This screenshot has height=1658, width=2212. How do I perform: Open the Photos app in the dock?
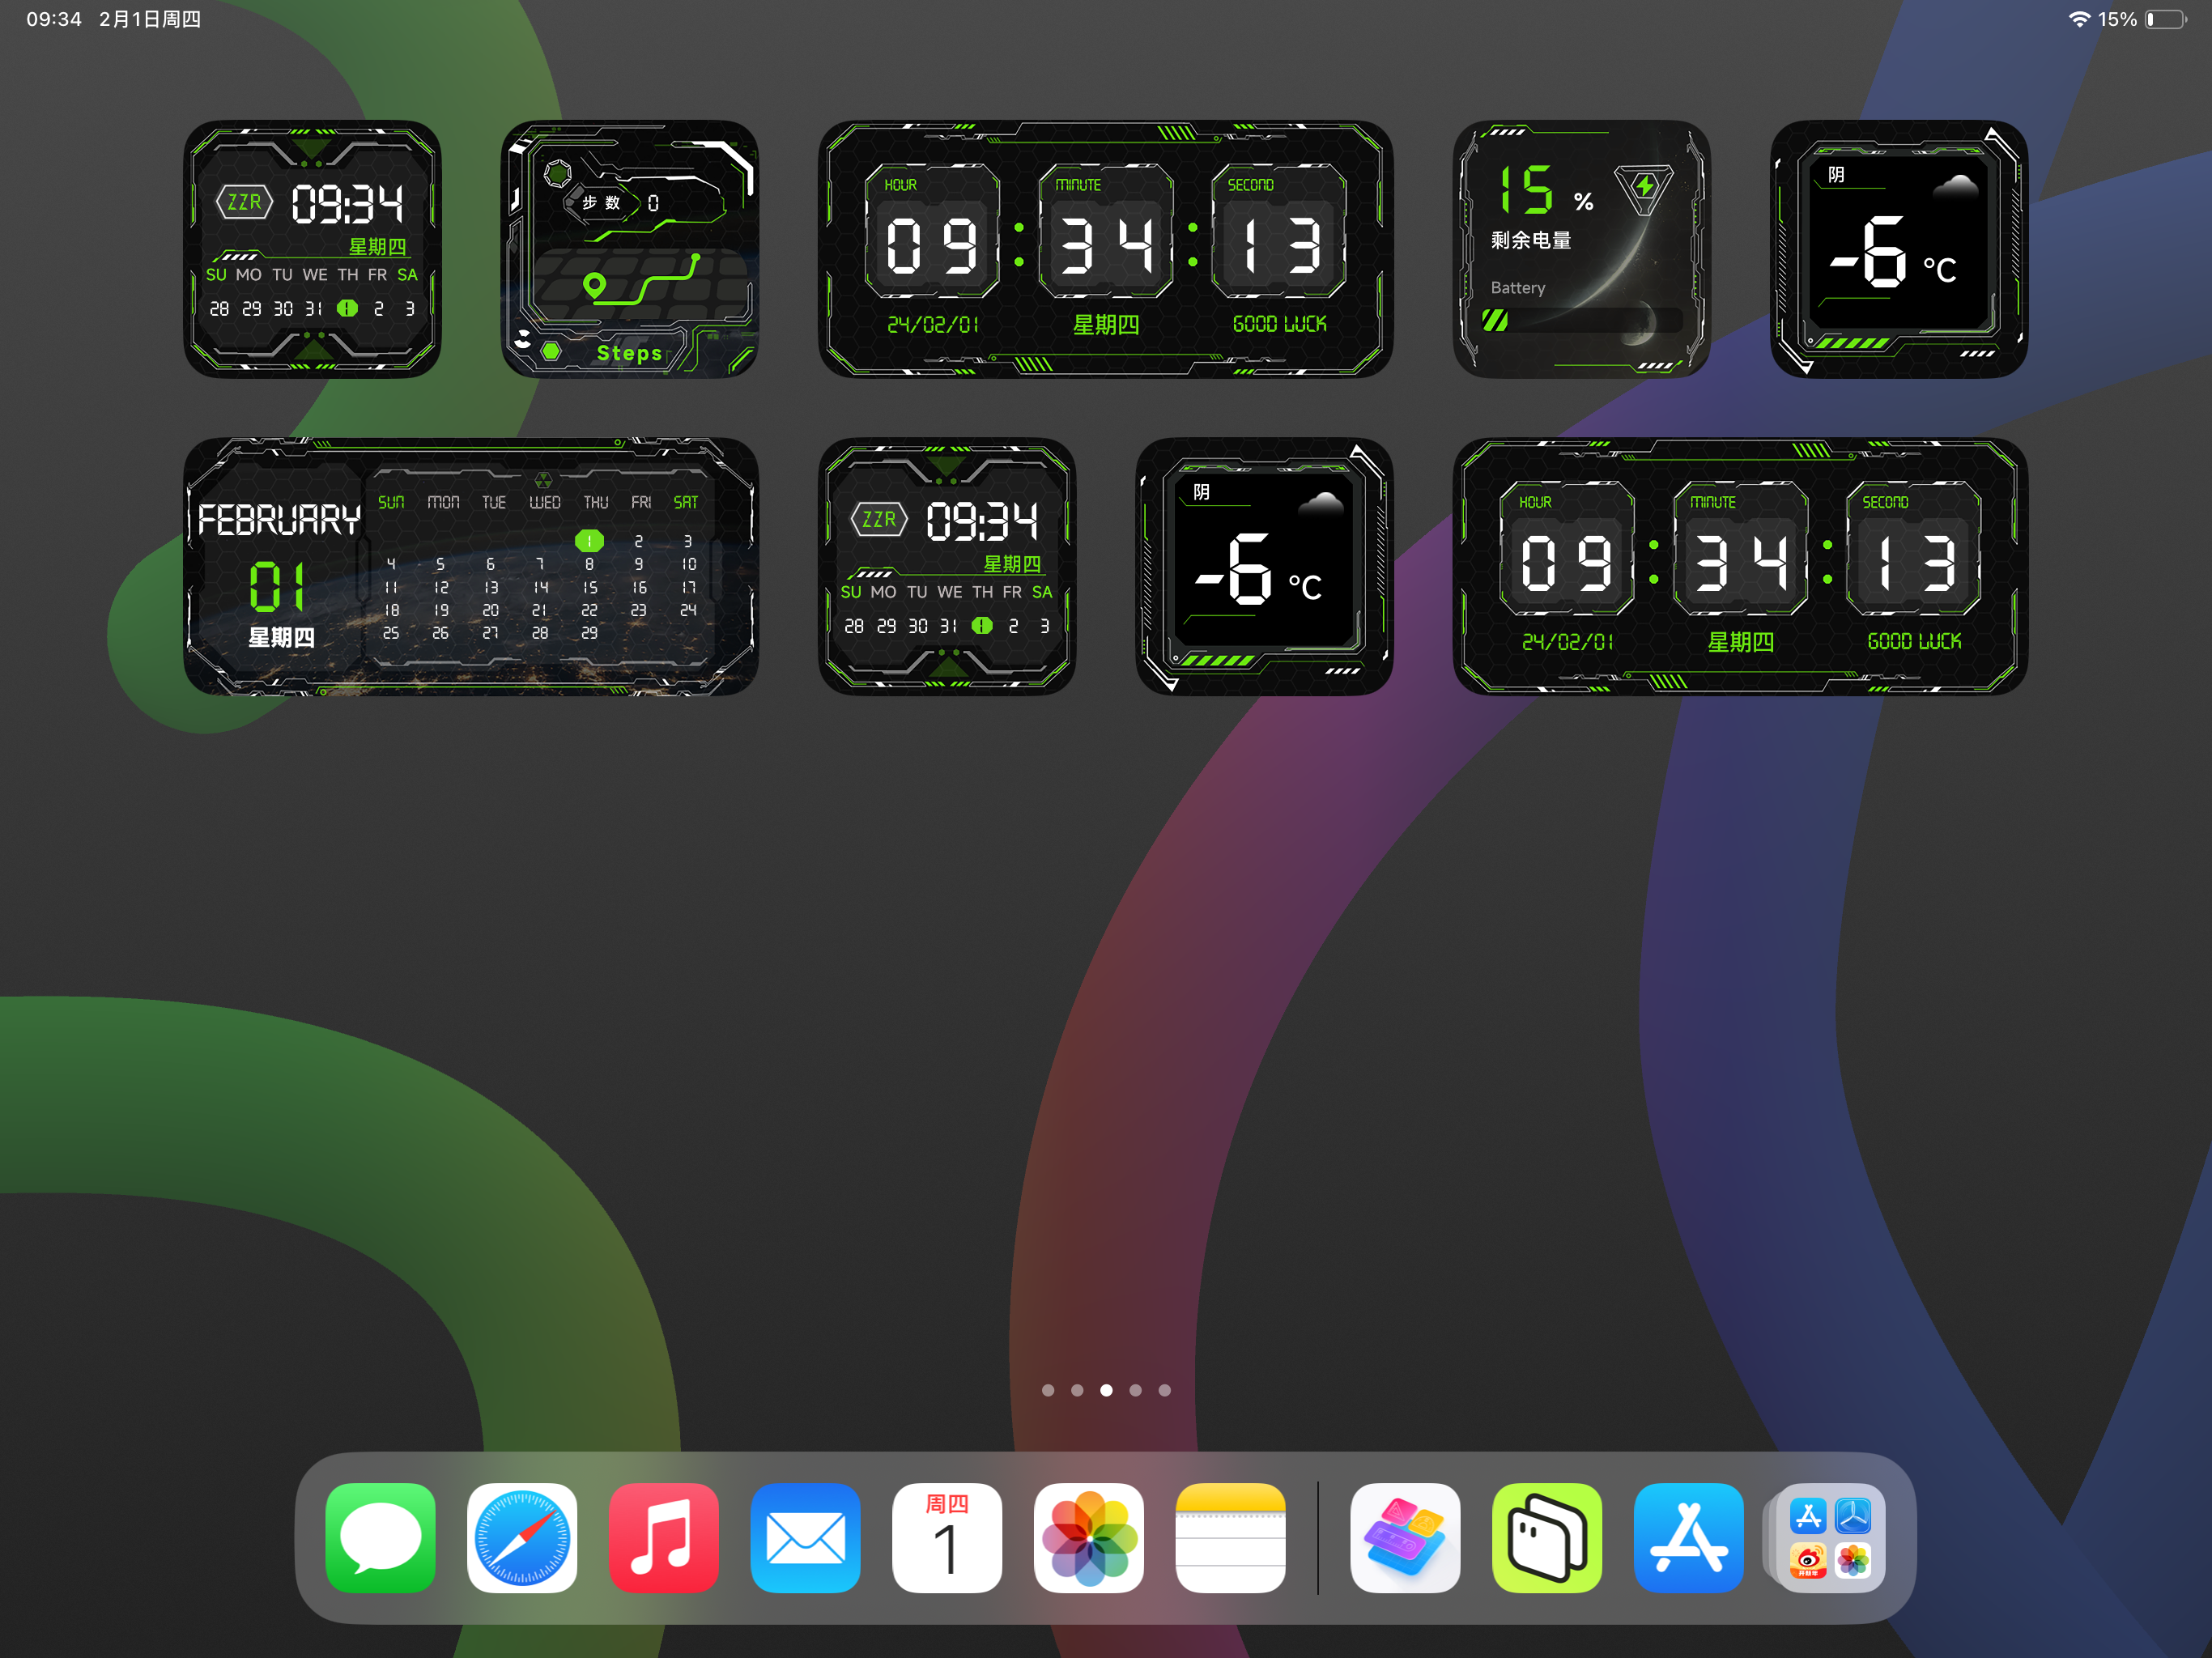[1089, 1537]
